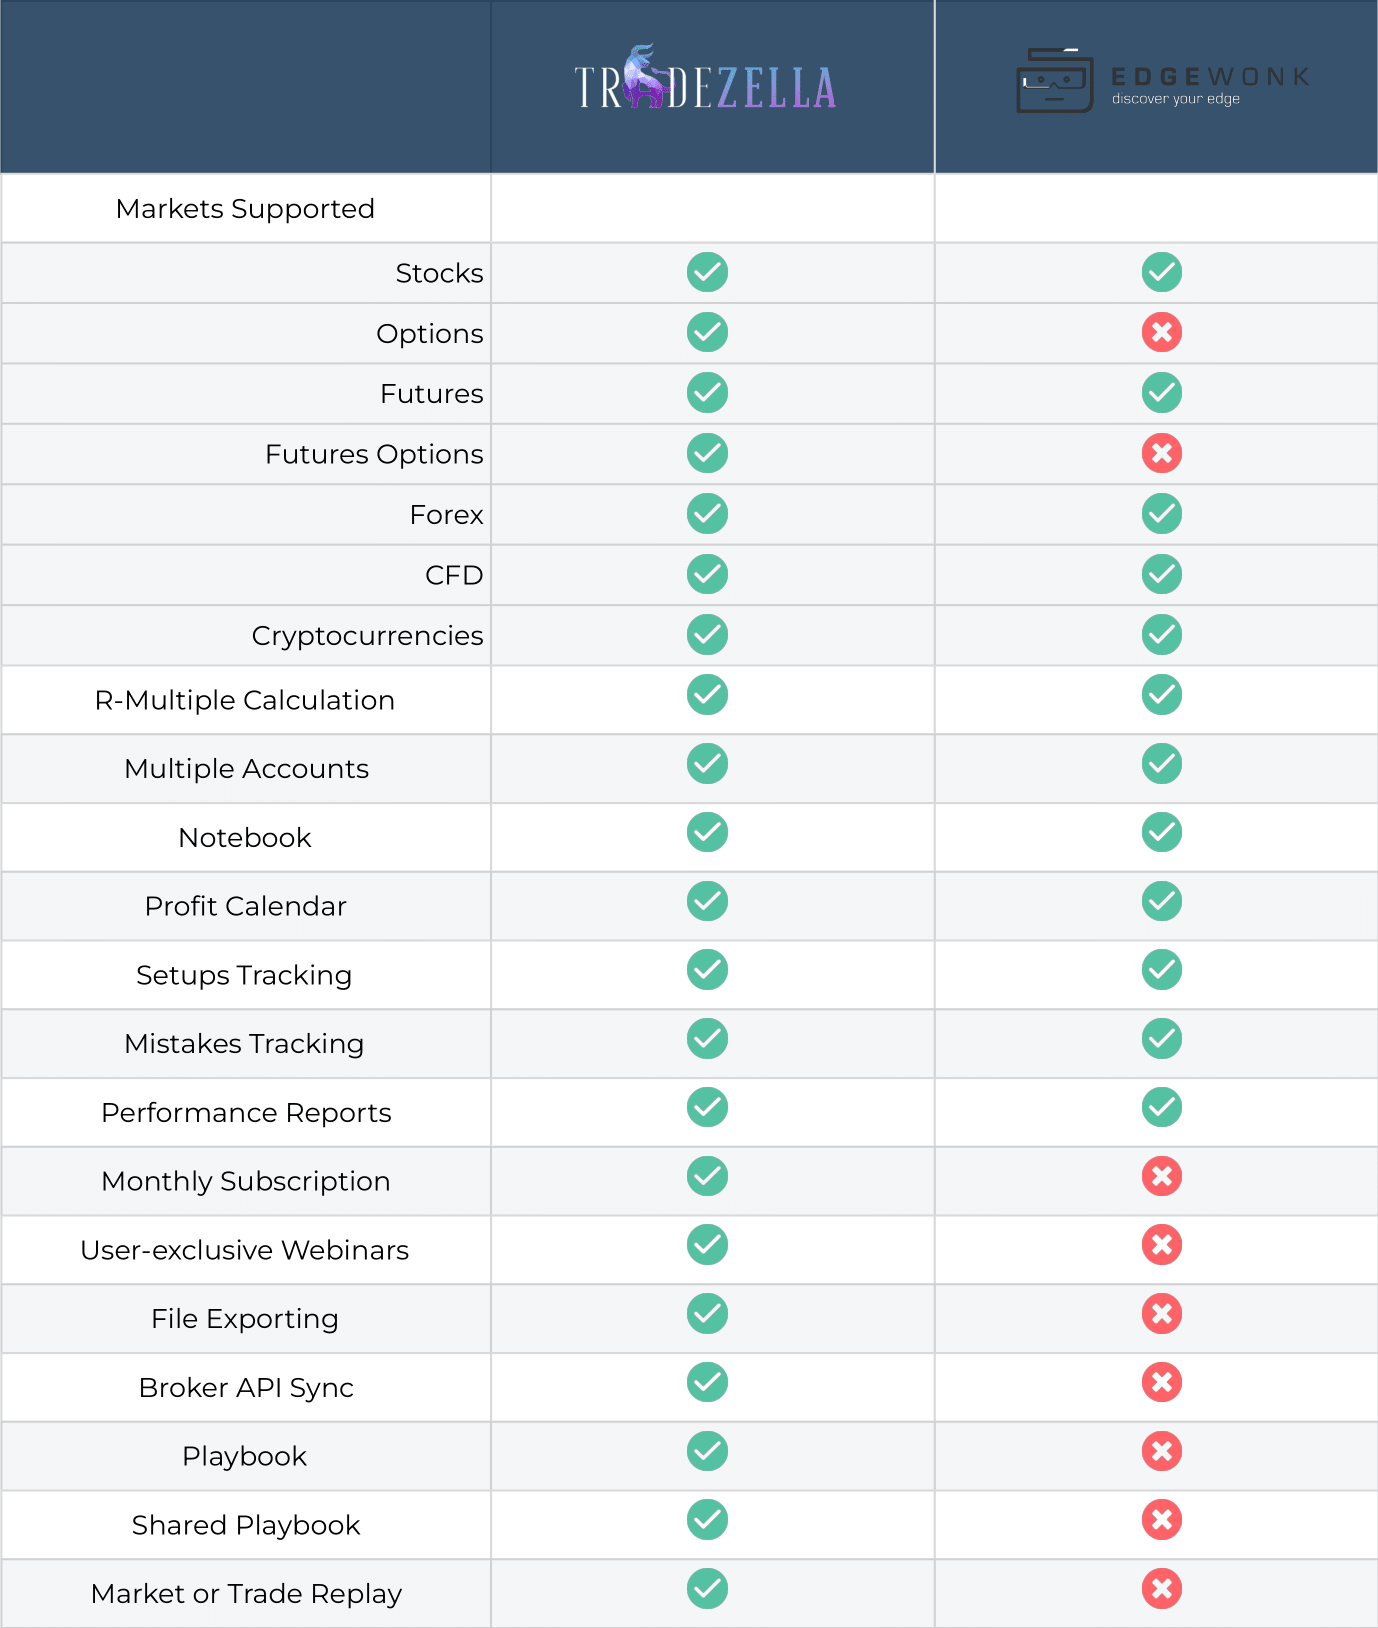Click the User-exclusive Webinars label
Viewport: 1378px width, 1628px height.
coord(245,1250)
